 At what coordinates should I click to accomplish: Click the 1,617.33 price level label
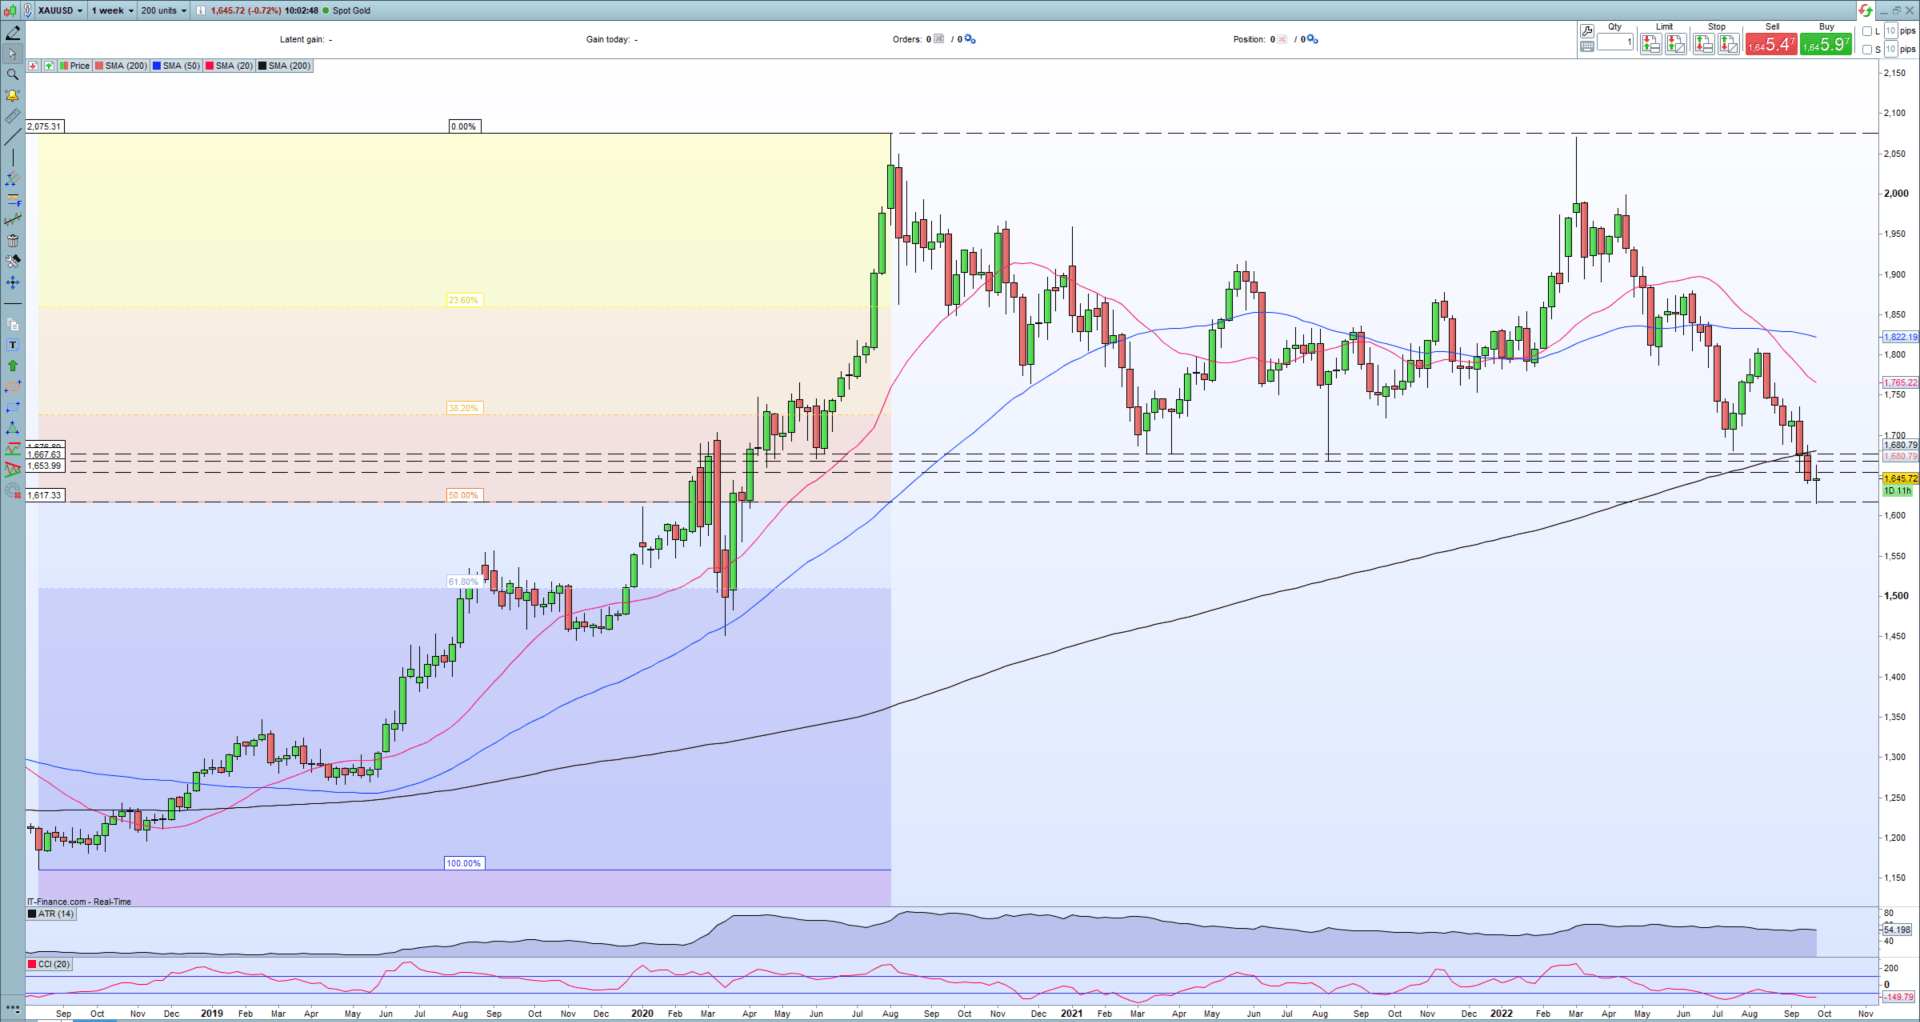pos(44,495)
